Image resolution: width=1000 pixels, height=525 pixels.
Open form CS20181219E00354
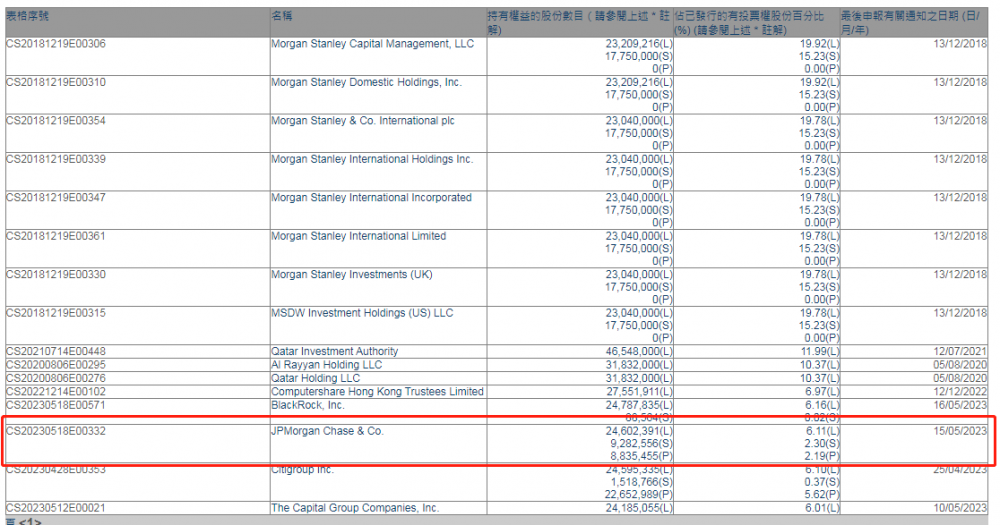click(x=56, y=121)
